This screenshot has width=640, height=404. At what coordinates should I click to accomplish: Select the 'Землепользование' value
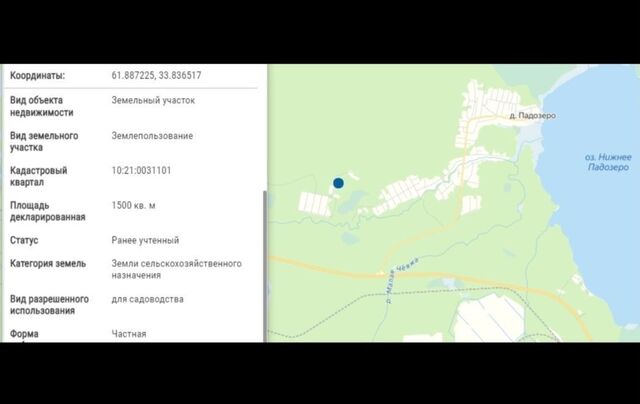click(152, 136)
